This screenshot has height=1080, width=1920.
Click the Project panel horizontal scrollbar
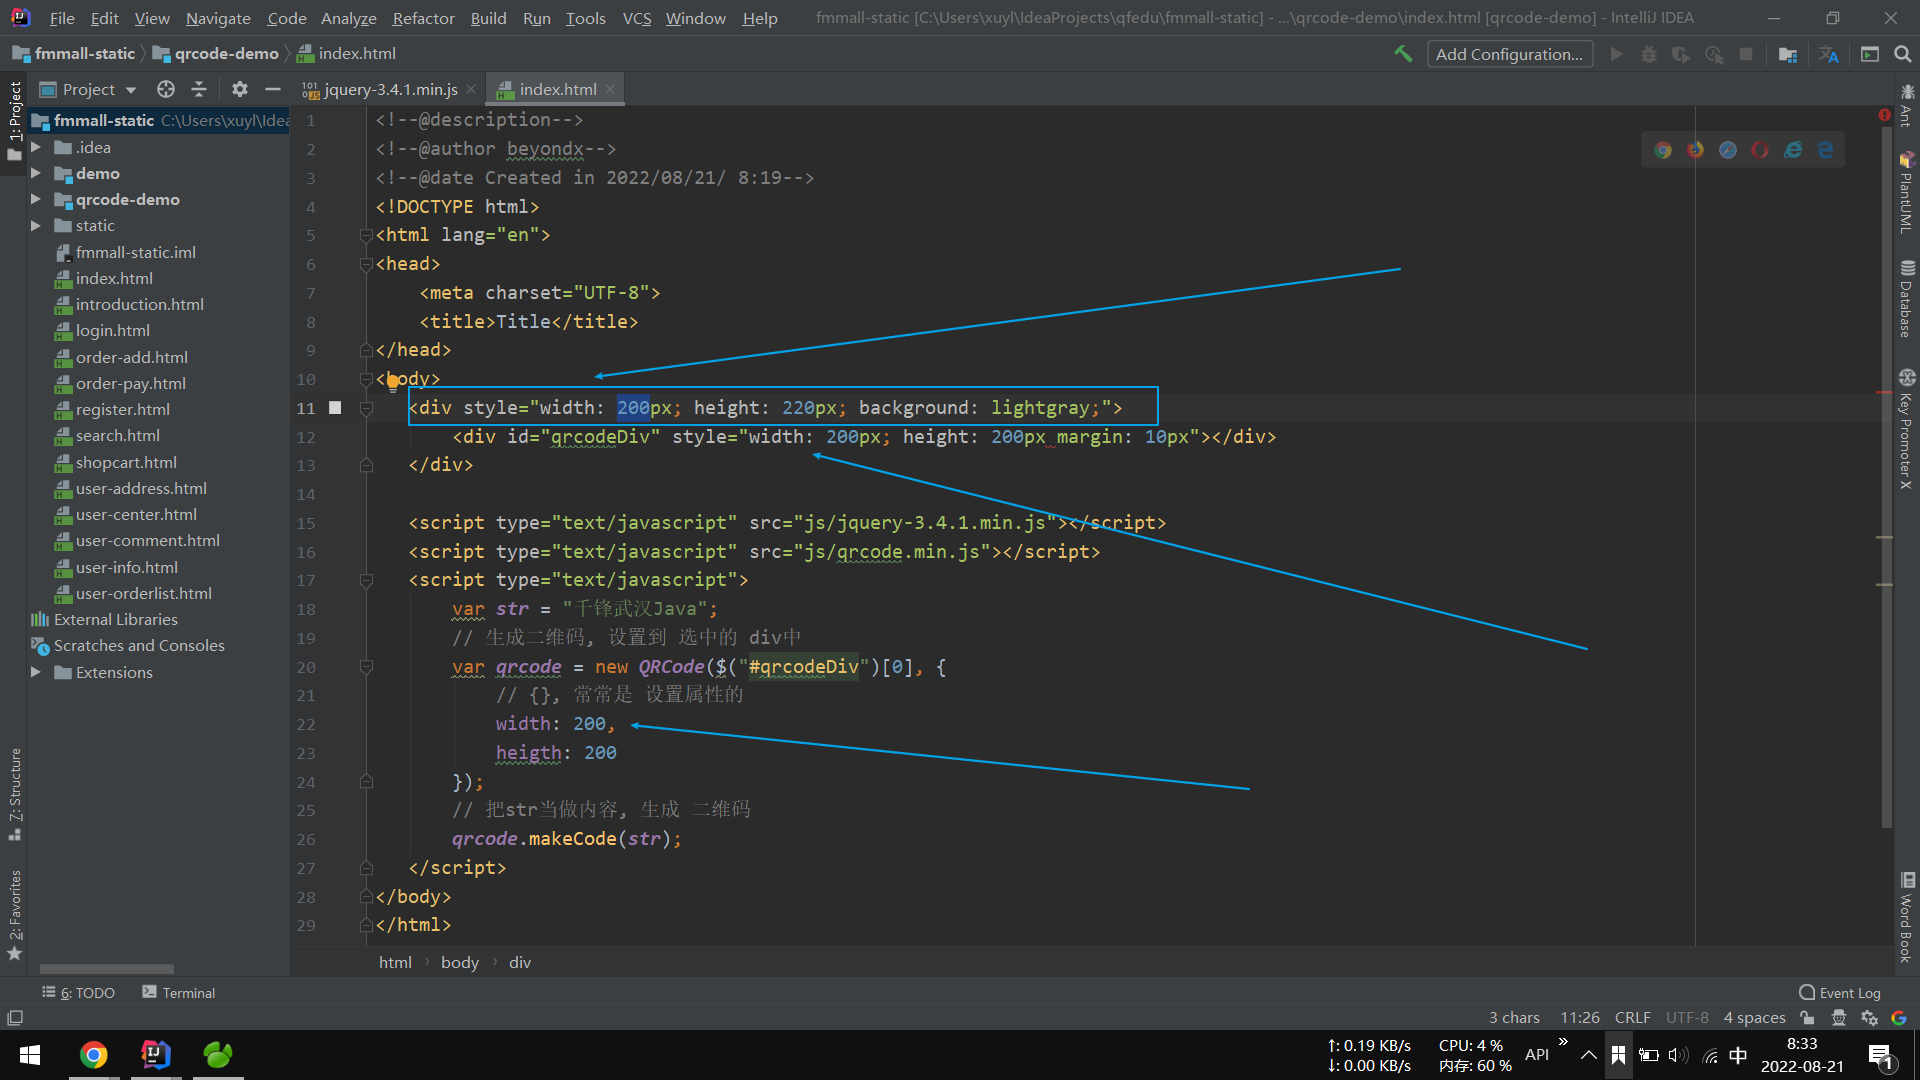[x=106, y=969]
